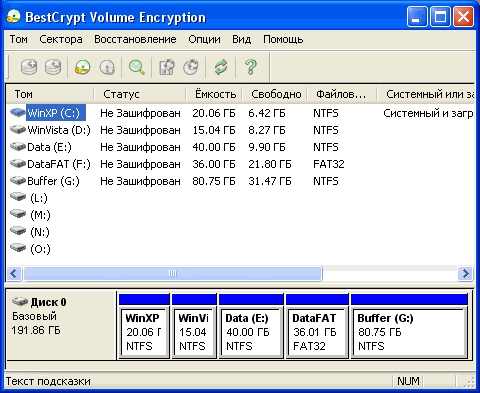Click the drive icon beside WinVista (D:)
Viewport: 480px width, 393px height.
(x=18, y=129)
